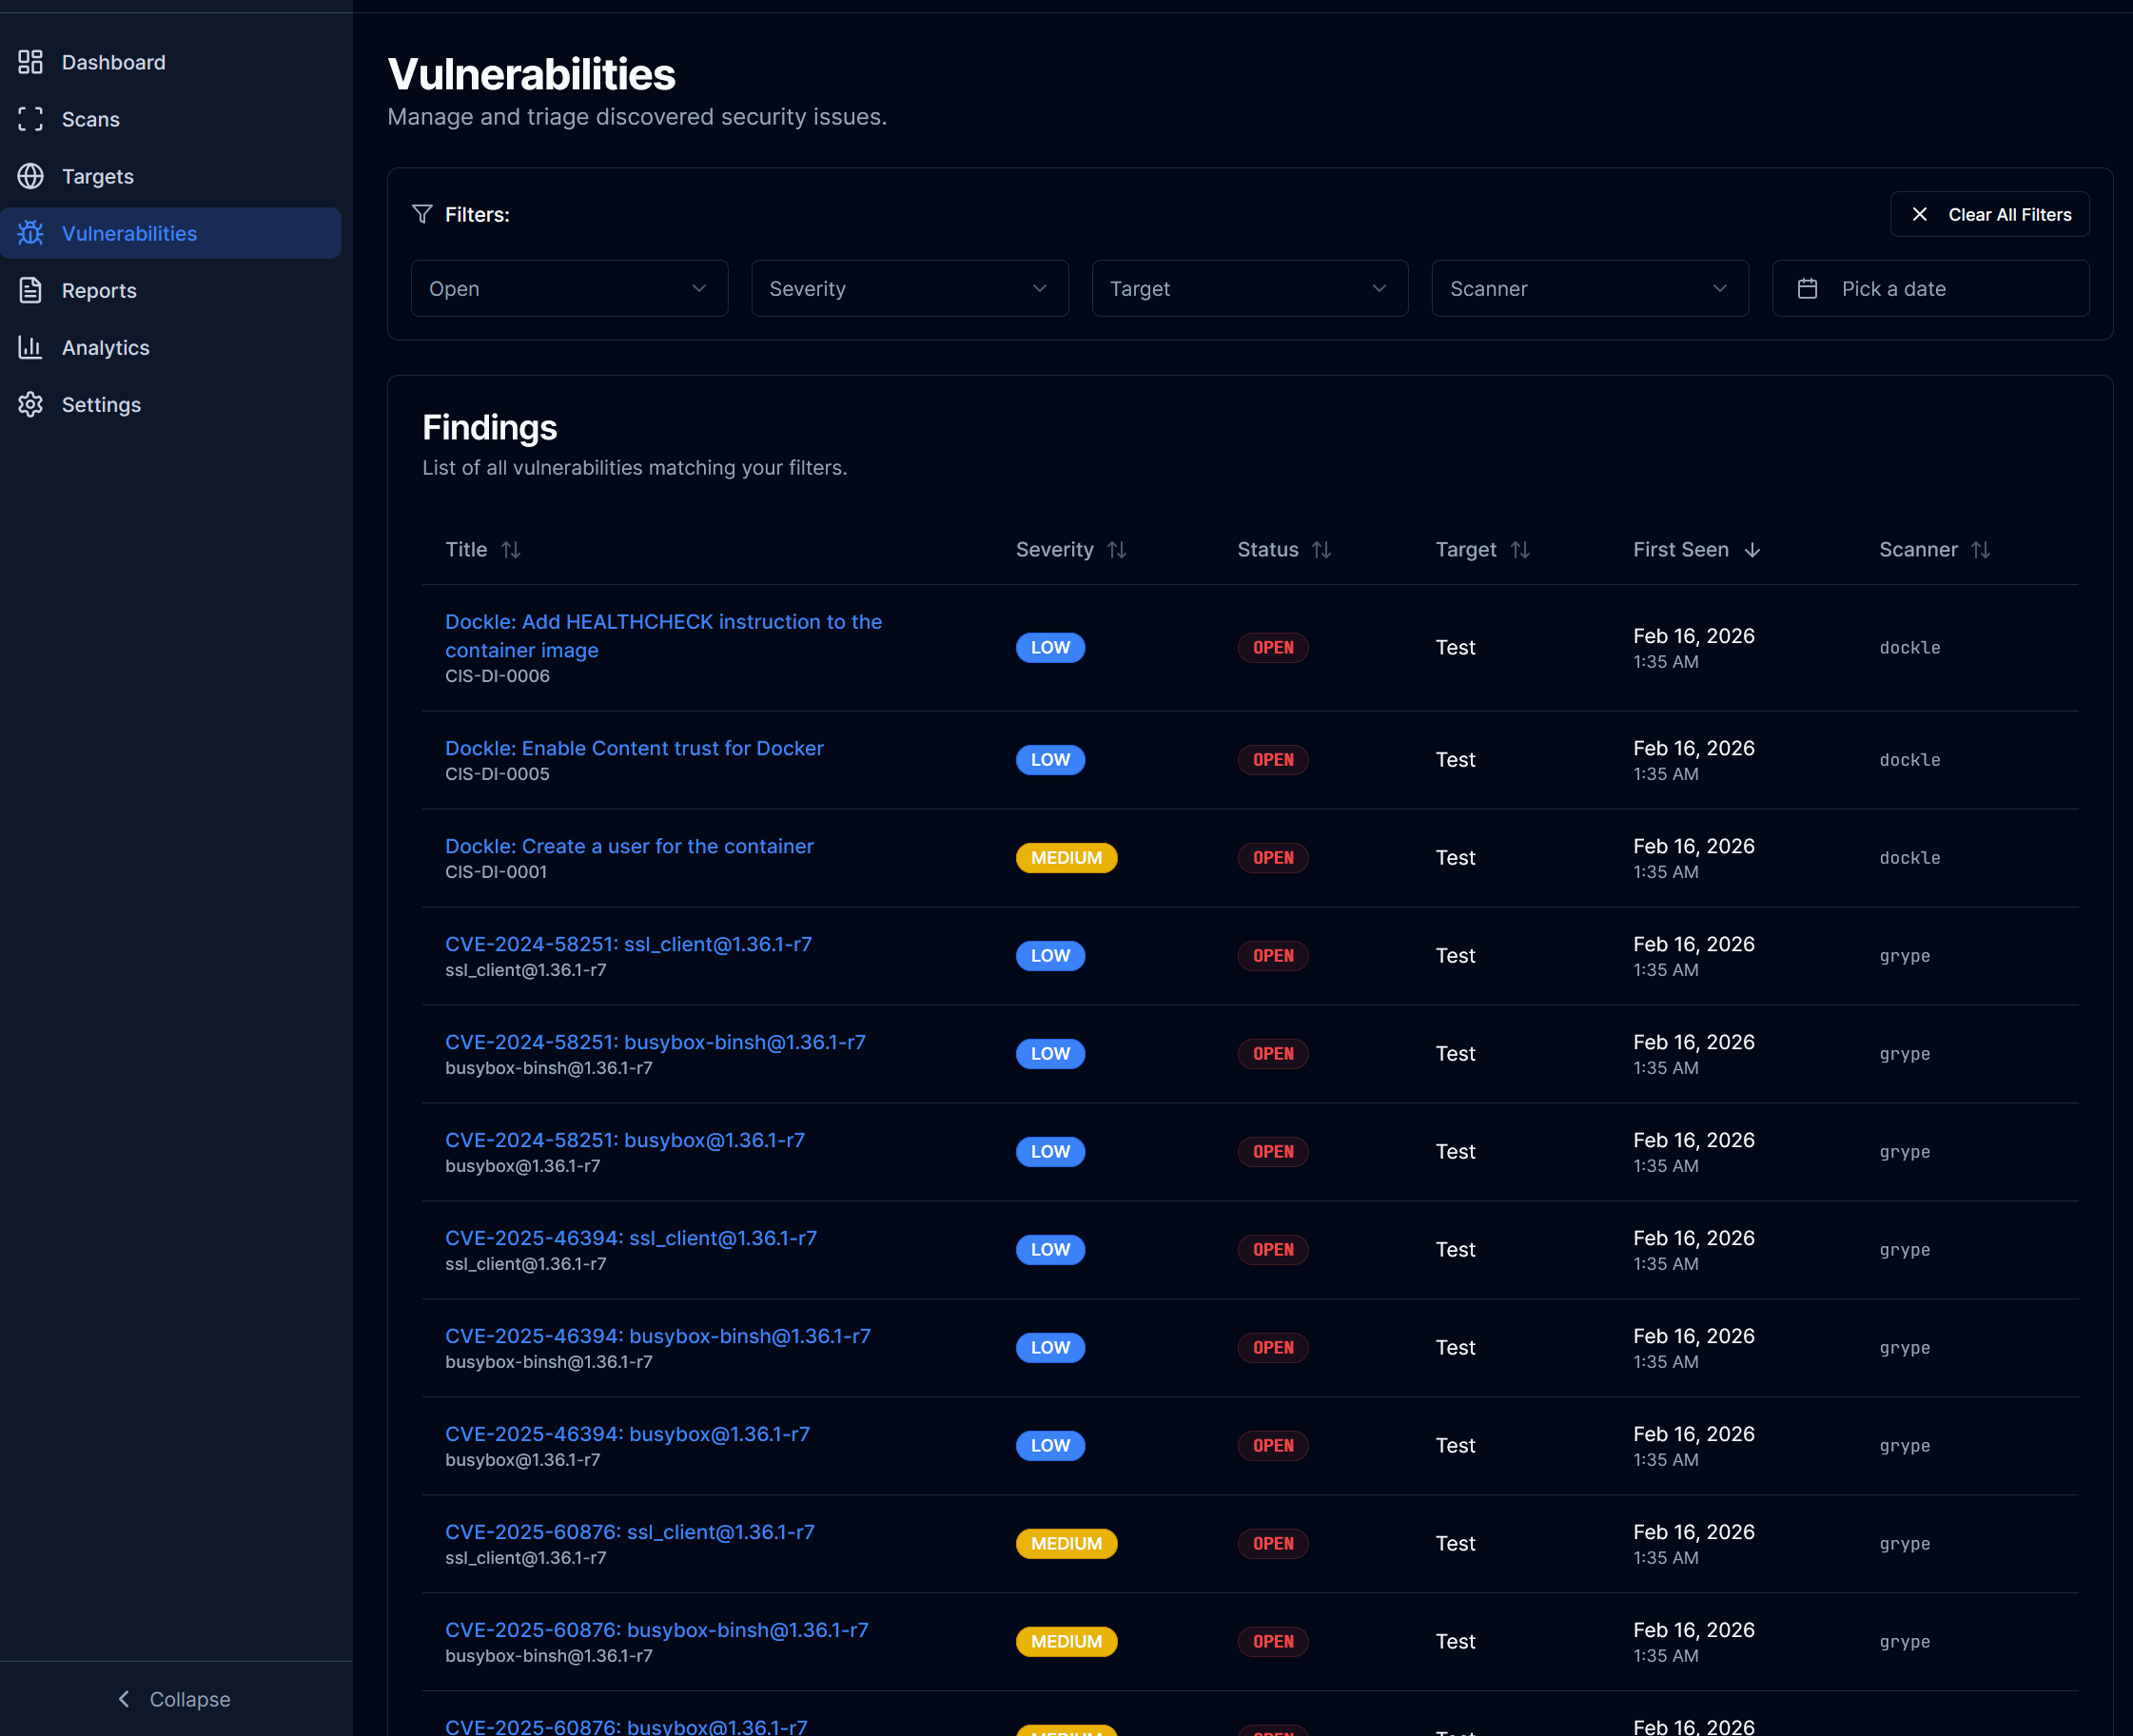Screen dimensions: 2133x1736
Task: Open Settings using the gear icon
Action: [30, 404]
